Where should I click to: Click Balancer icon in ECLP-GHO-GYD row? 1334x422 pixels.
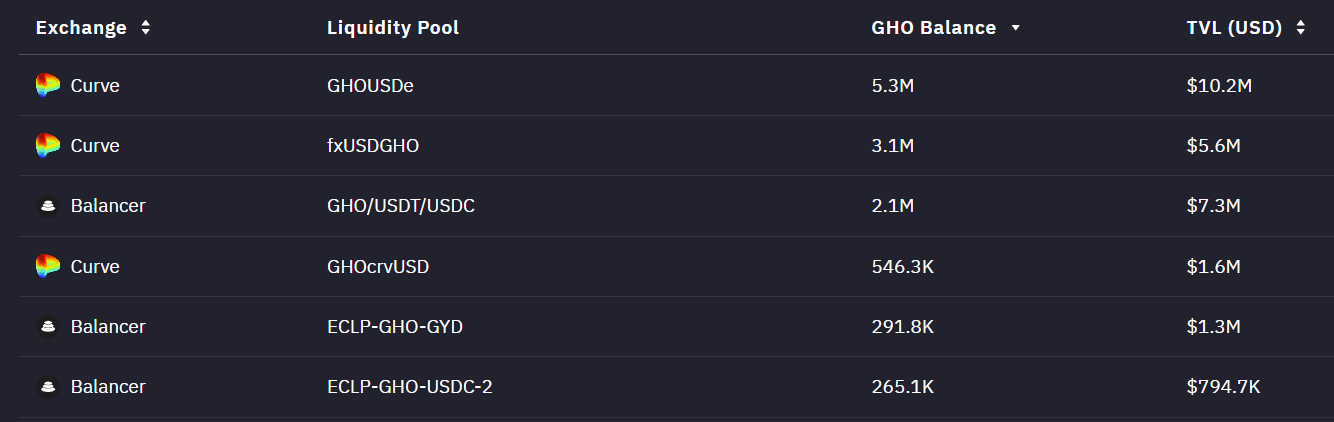48,327
